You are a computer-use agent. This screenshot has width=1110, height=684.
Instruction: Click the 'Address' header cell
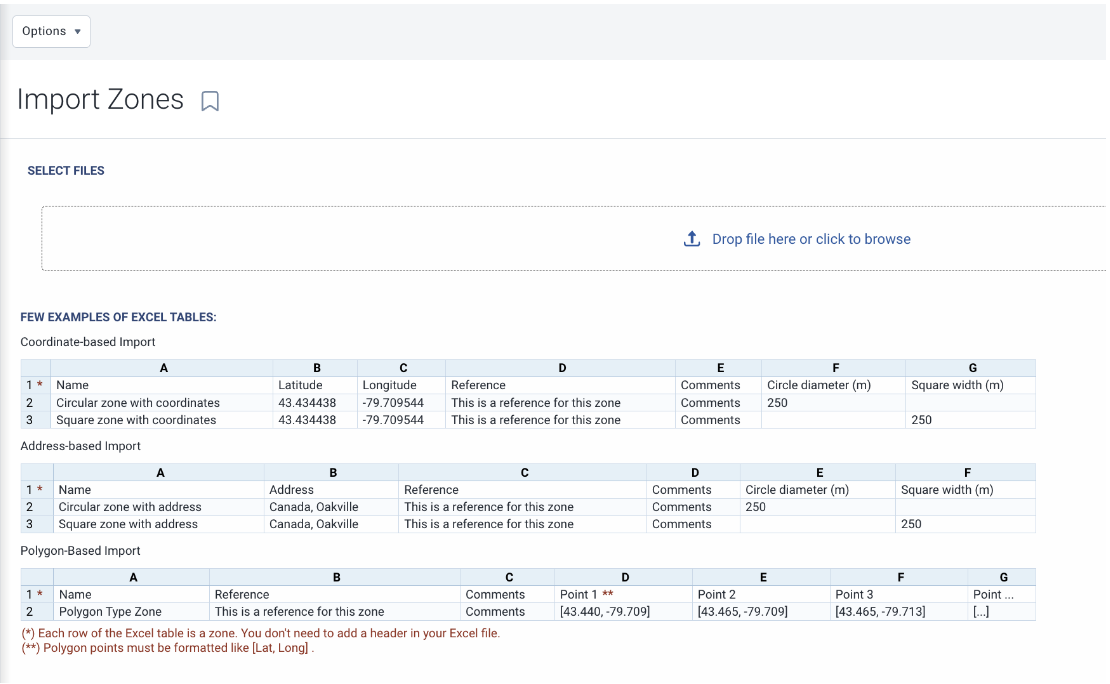click(291, 490)
